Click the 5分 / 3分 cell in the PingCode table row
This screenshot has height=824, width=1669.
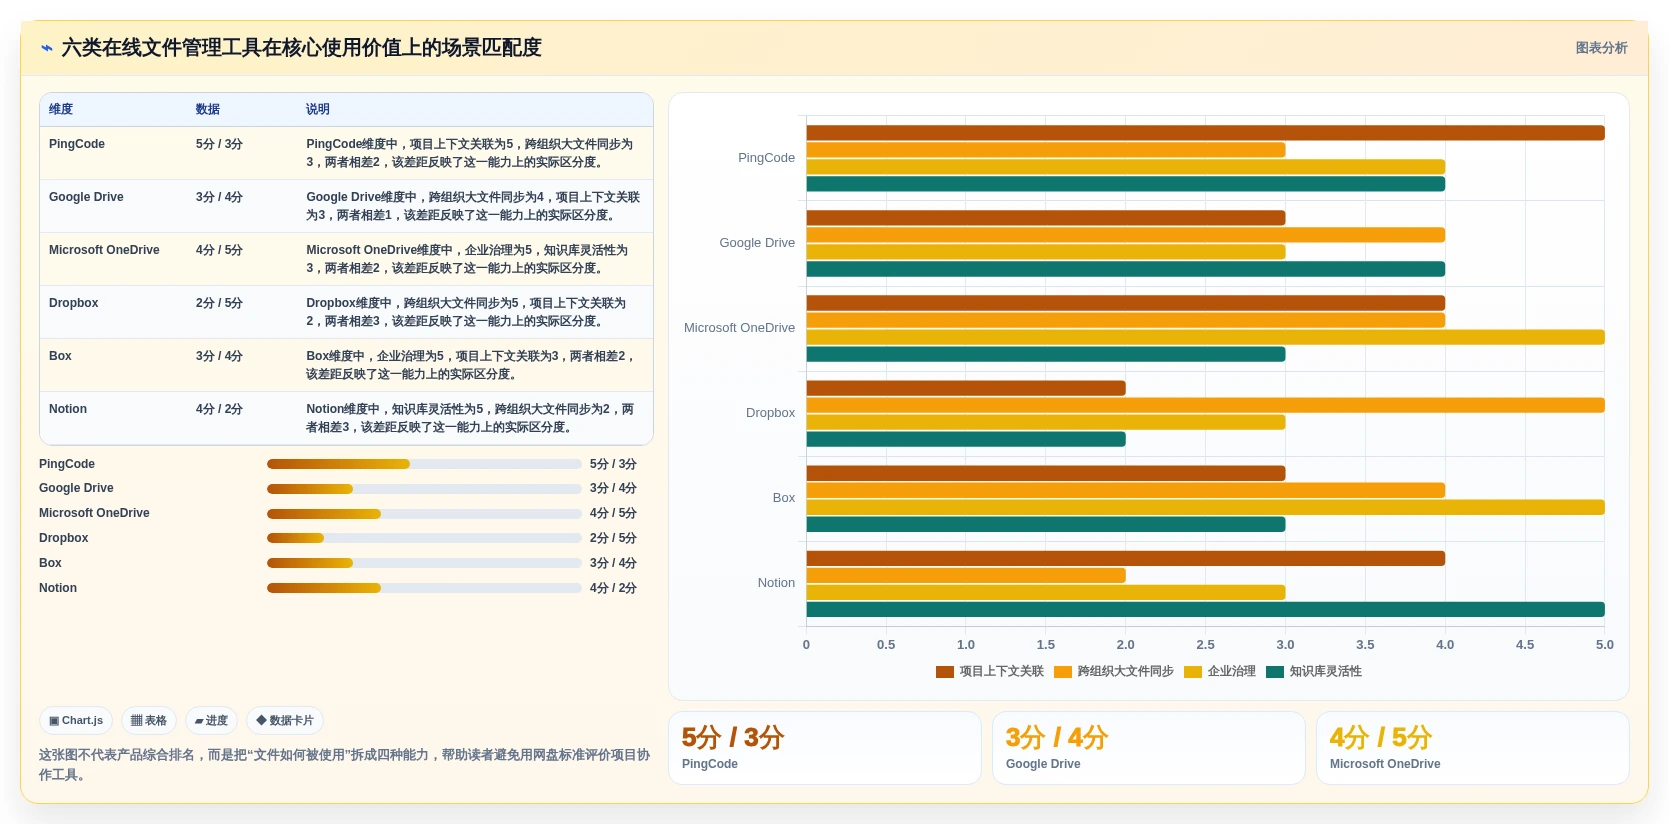[x=219, y=144]
